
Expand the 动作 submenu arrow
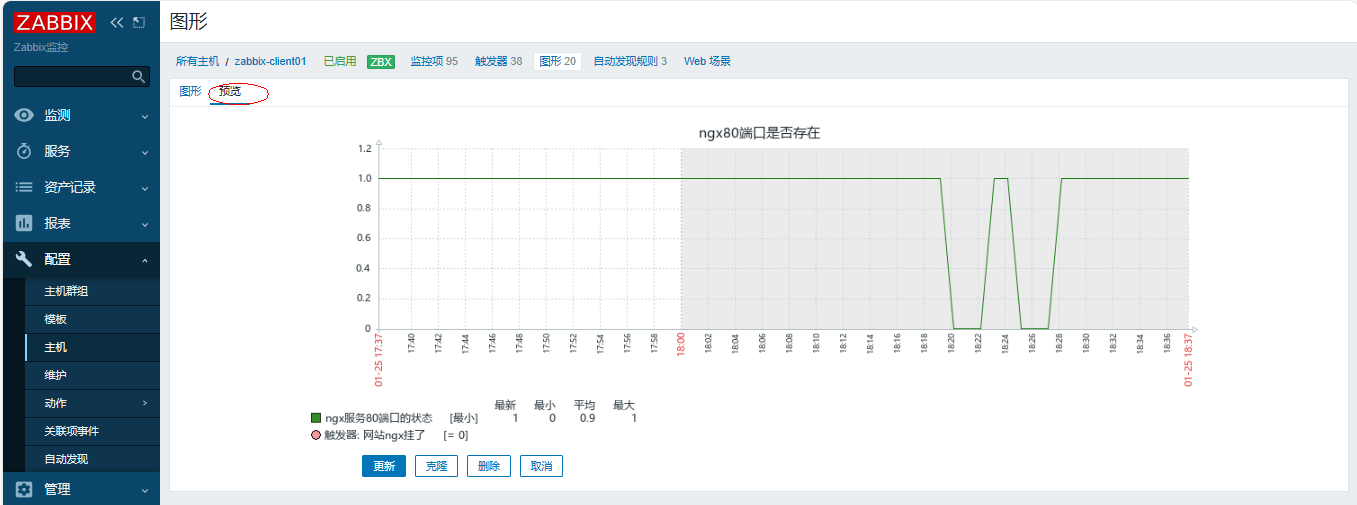click(145, 403)
